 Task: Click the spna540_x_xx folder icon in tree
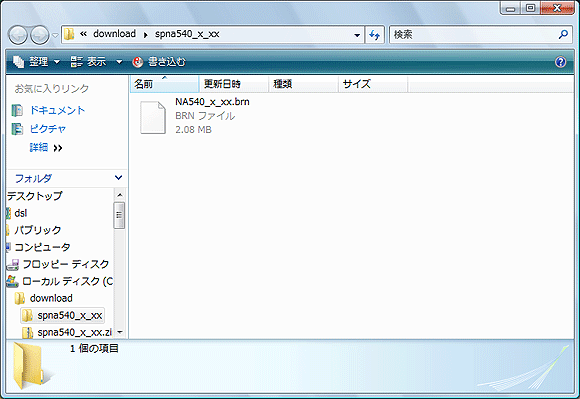[x=27, y=316]
